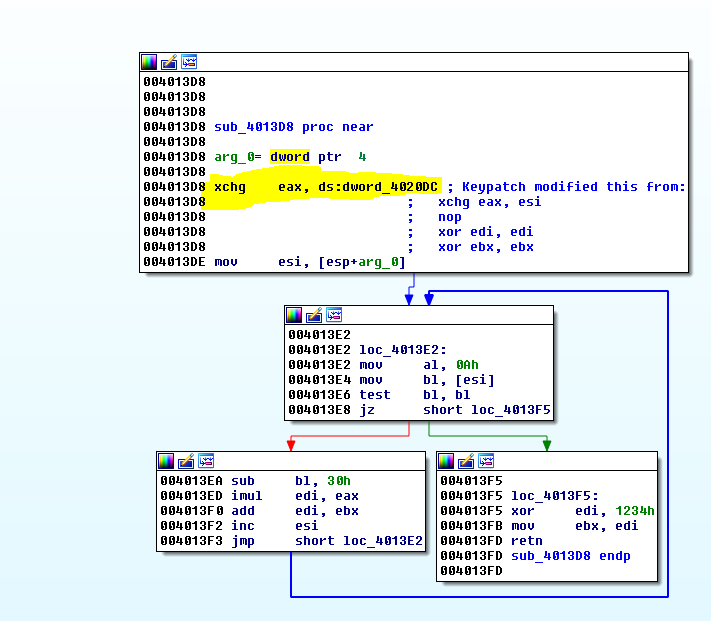Click pencil icon on loc_4013E2 block
Viewport: 711px width, 621px height.
pyautogui.click(x=314, y=315)
